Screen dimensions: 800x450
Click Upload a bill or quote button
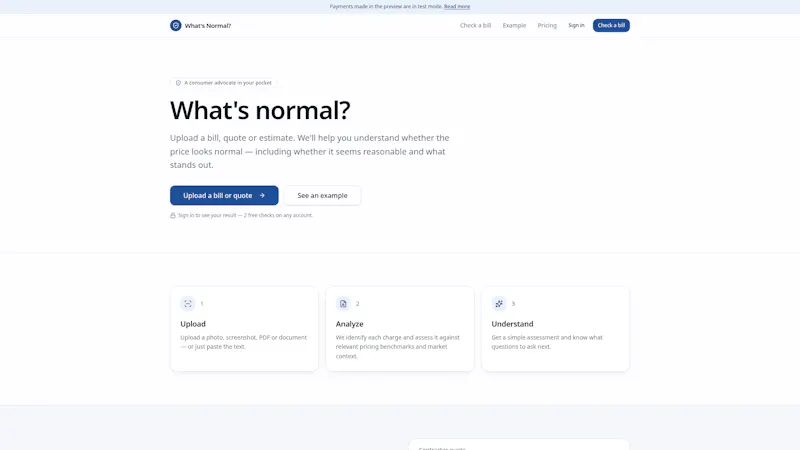click(224, 195)
